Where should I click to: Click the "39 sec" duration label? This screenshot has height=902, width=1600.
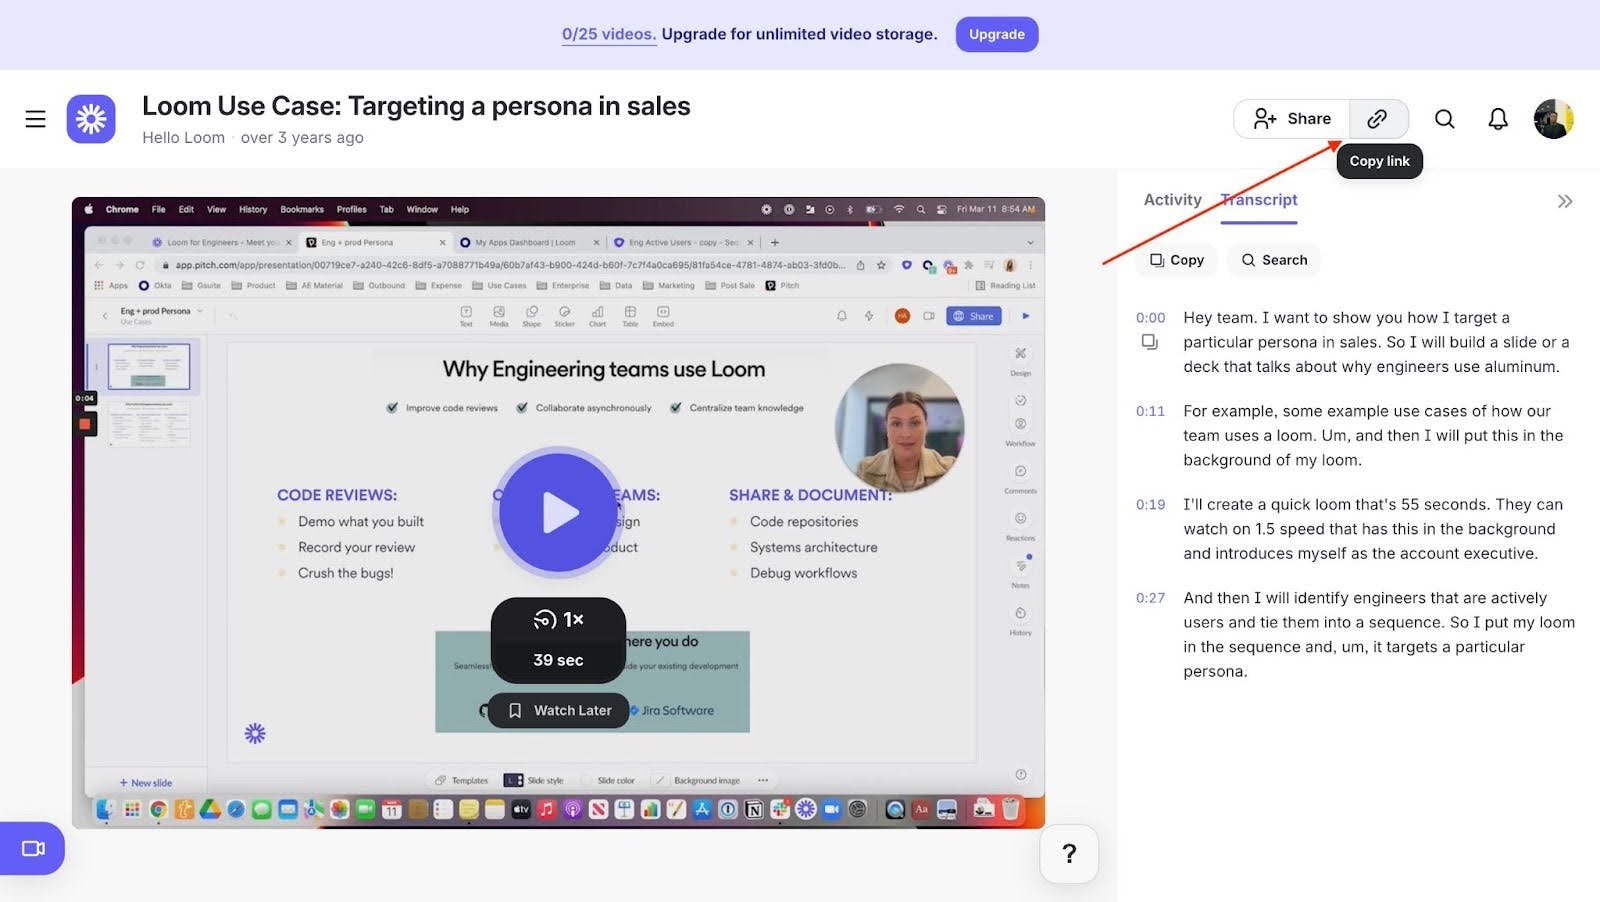click(558, 660)
